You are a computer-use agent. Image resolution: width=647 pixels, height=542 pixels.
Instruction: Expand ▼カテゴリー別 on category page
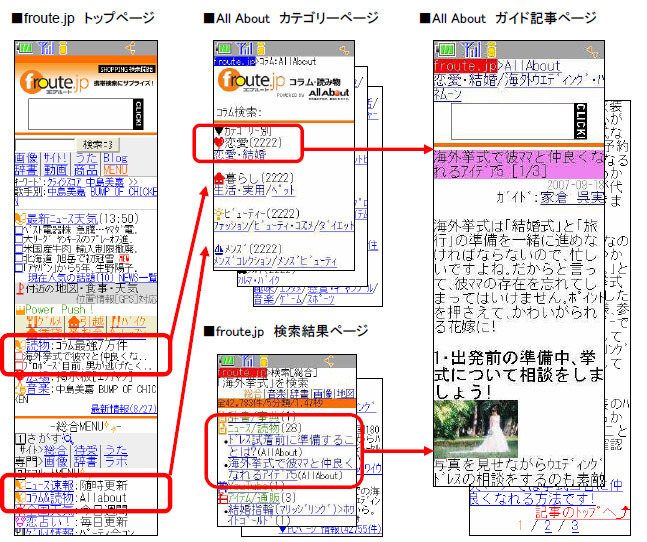point(243,131)
